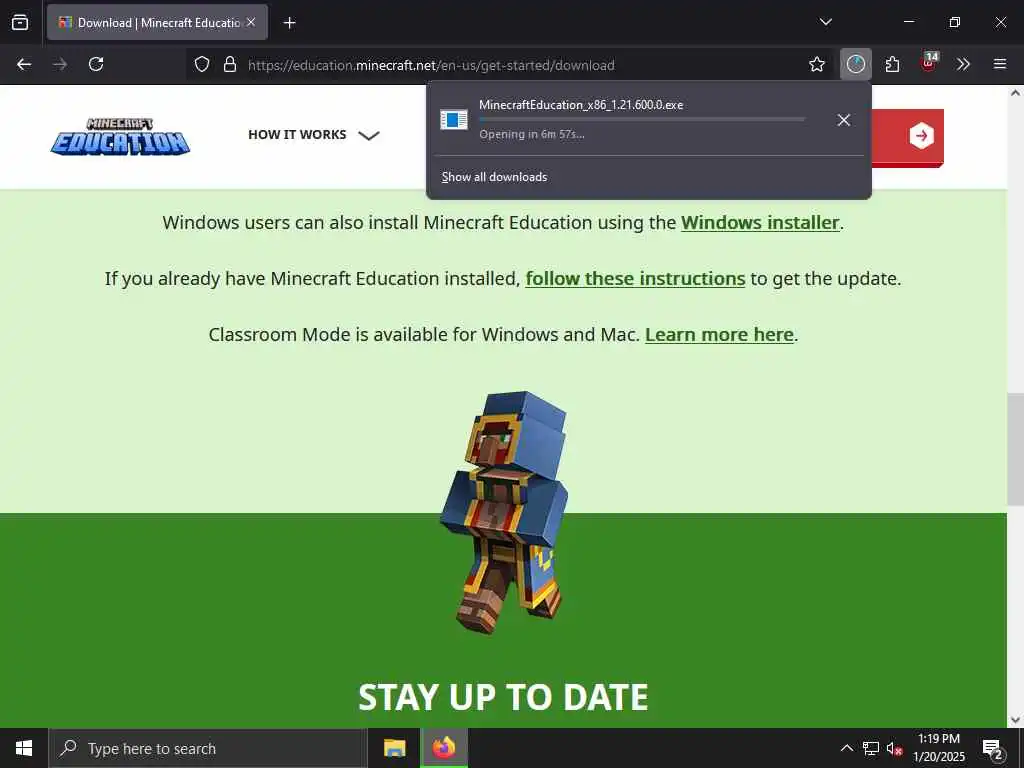This screenshot has width=1024, height=768.
Task: Open the tracking protection shield icon
Action: pyautogui.click(x=202, y=65)
